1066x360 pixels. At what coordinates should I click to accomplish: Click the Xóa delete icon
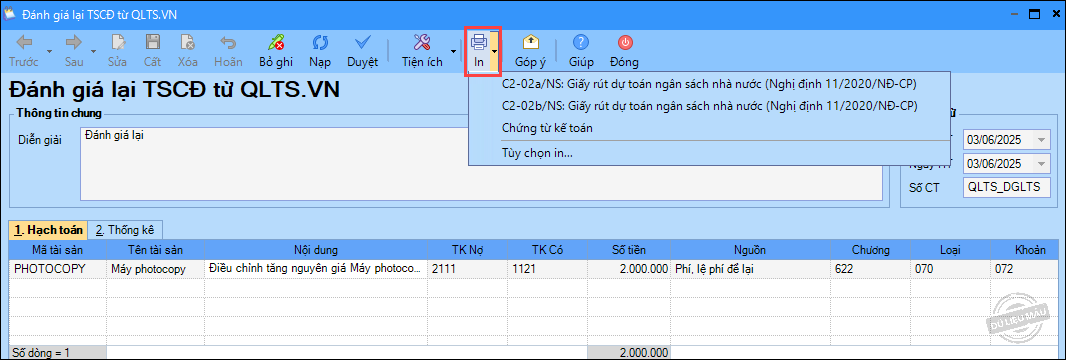(x=188, y=43)
